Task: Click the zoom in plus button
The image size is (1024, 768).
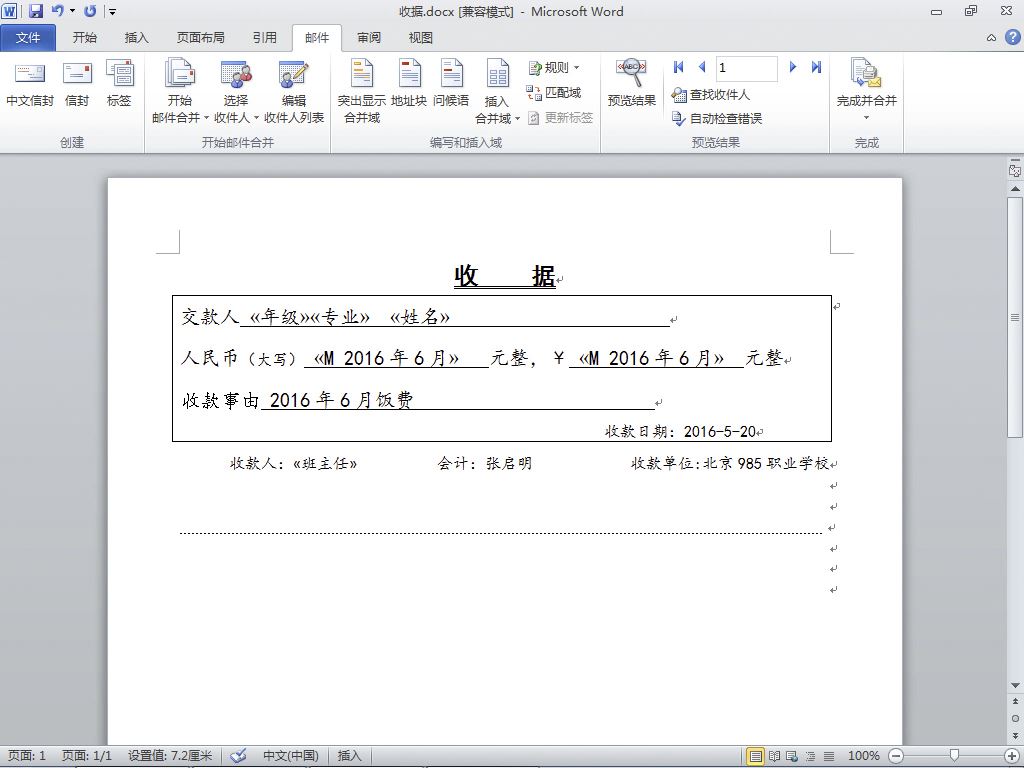Action: [x=1012, y=756]
